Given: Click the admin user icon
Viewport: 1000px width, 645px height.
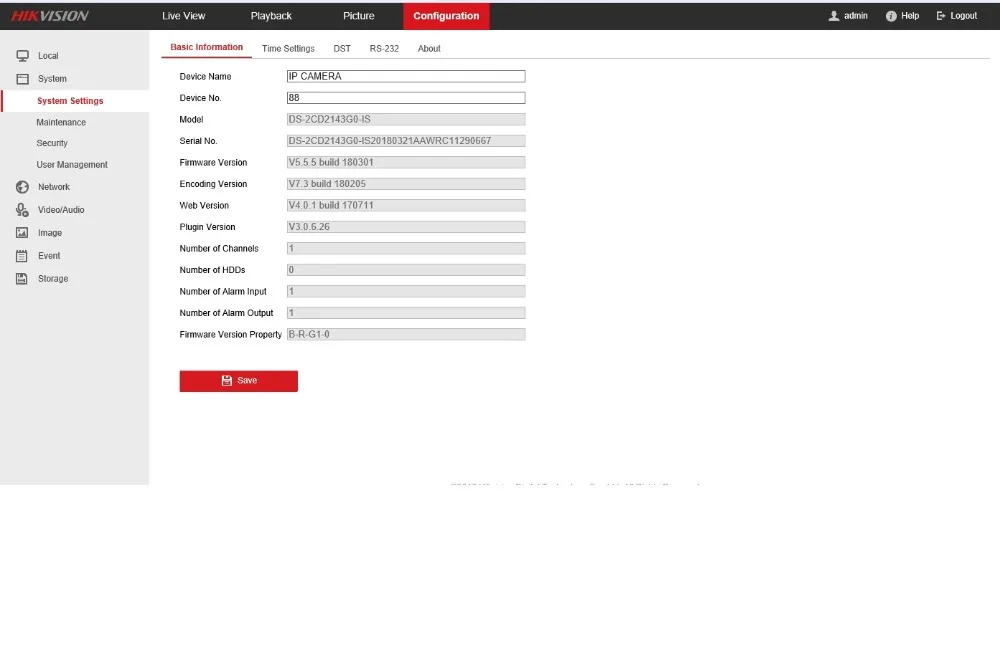Looking at the screenshot, I should point(833,16).
